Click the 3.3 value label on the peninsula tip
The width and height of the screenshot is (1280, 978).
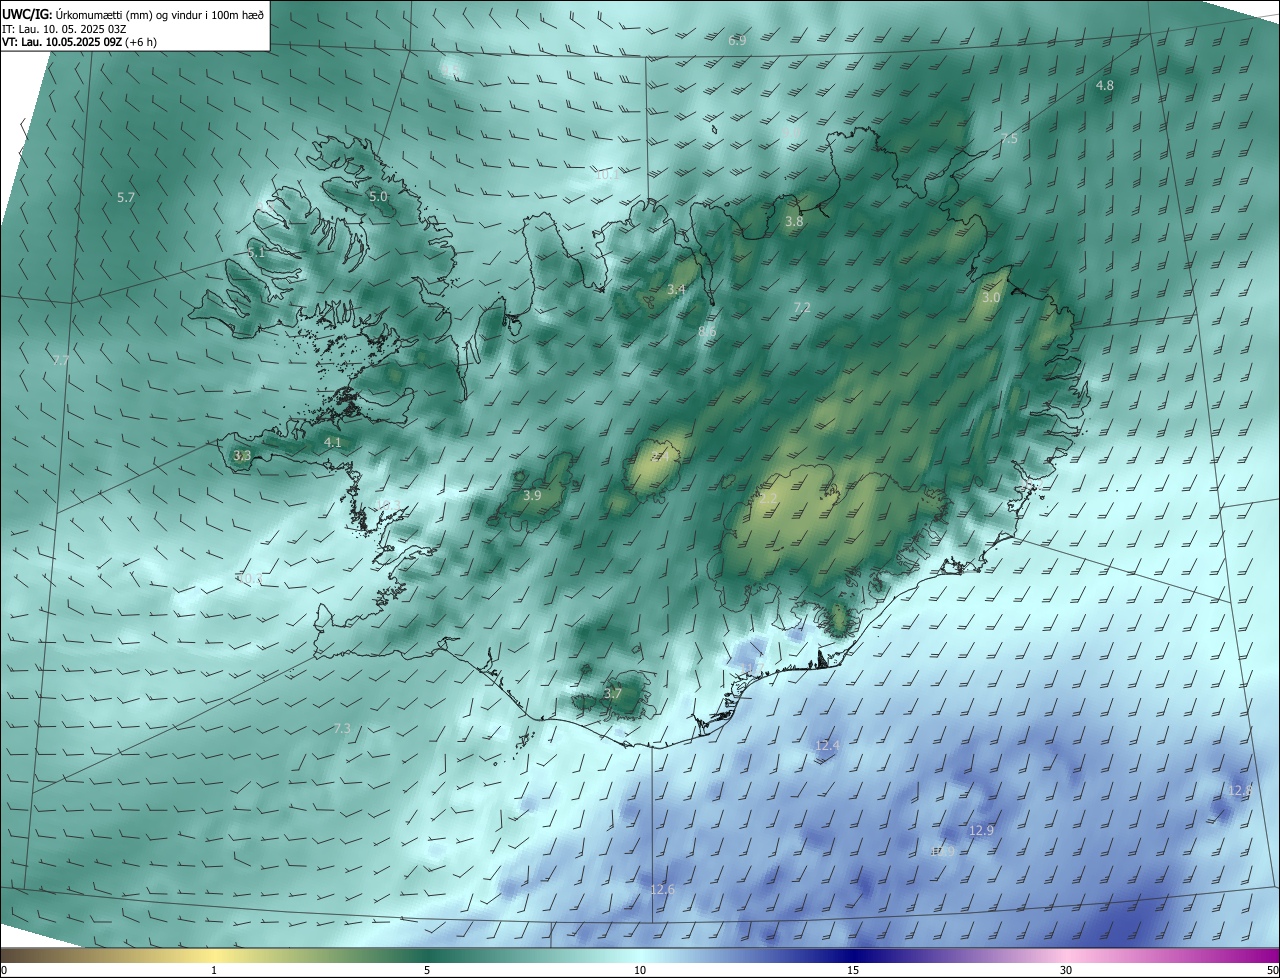(242, 456)
